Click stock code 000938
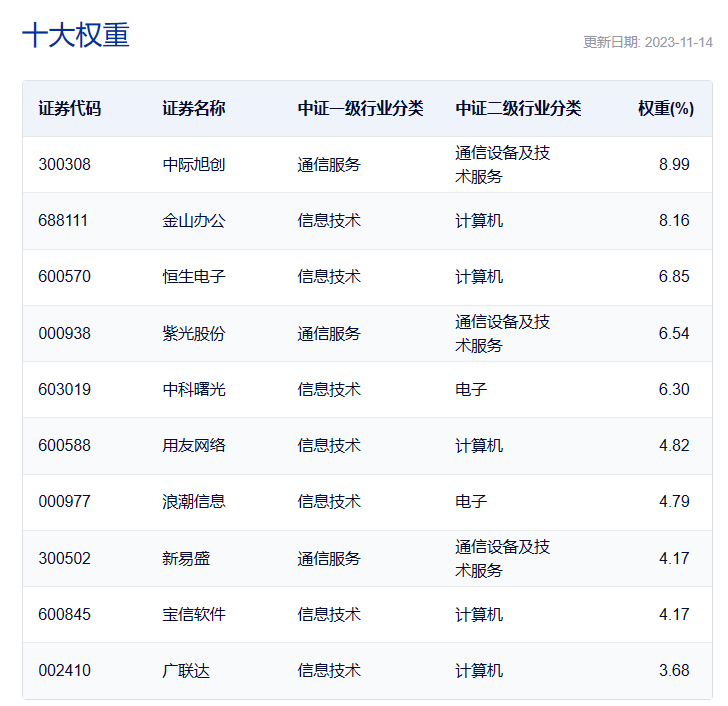 (65, 333)
